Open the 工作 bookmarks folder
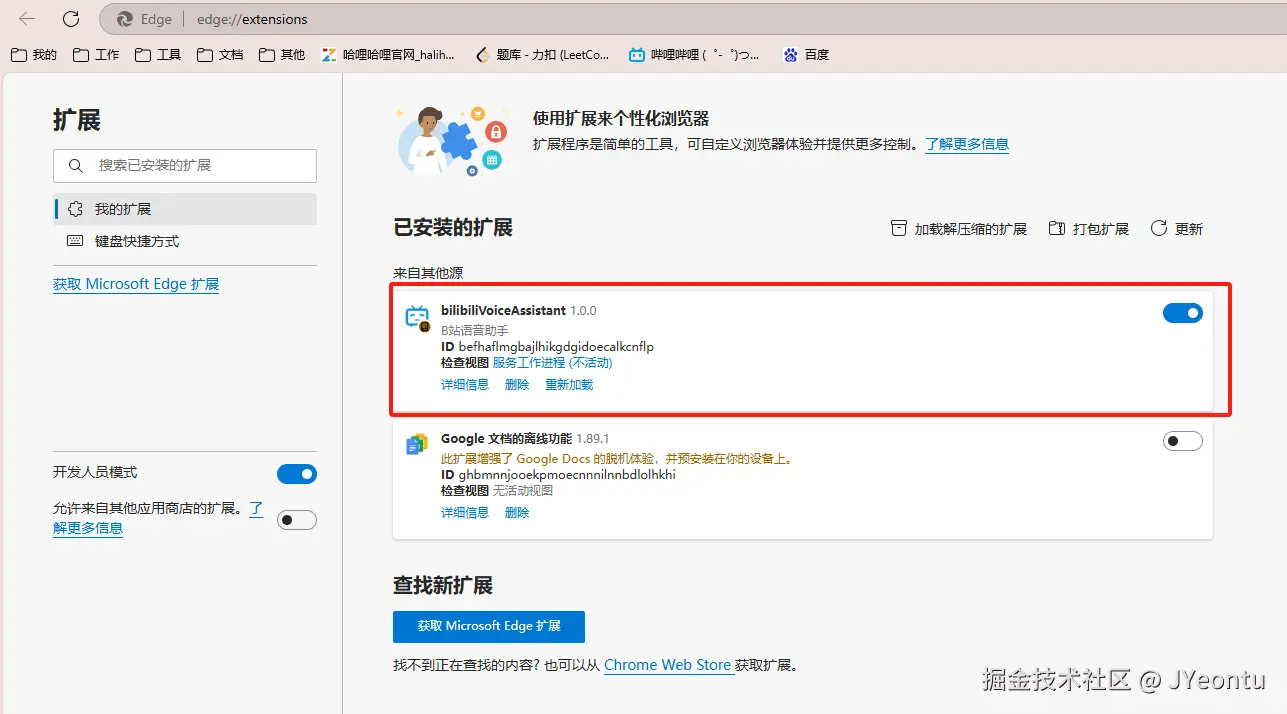This screenshot has height=714, width=1287. pos(96,55)
